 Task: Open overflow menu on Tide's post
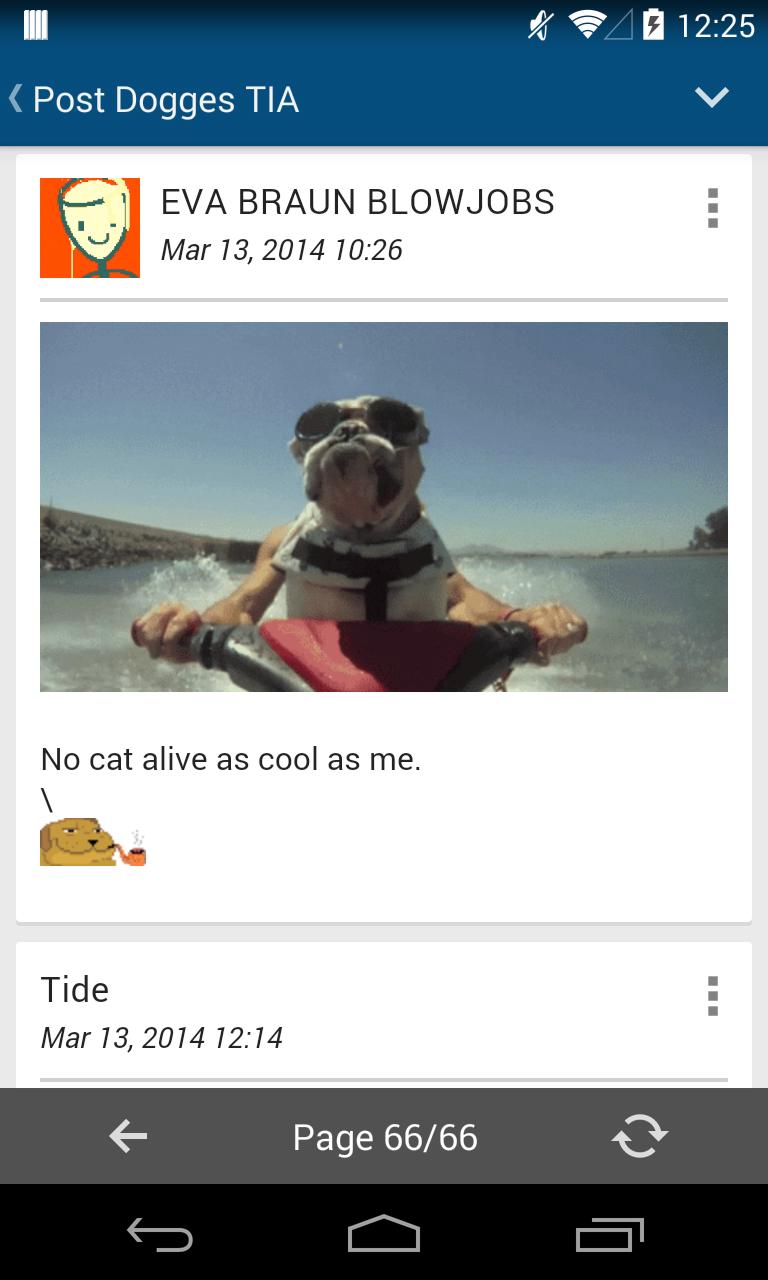(x=713, y=996)
